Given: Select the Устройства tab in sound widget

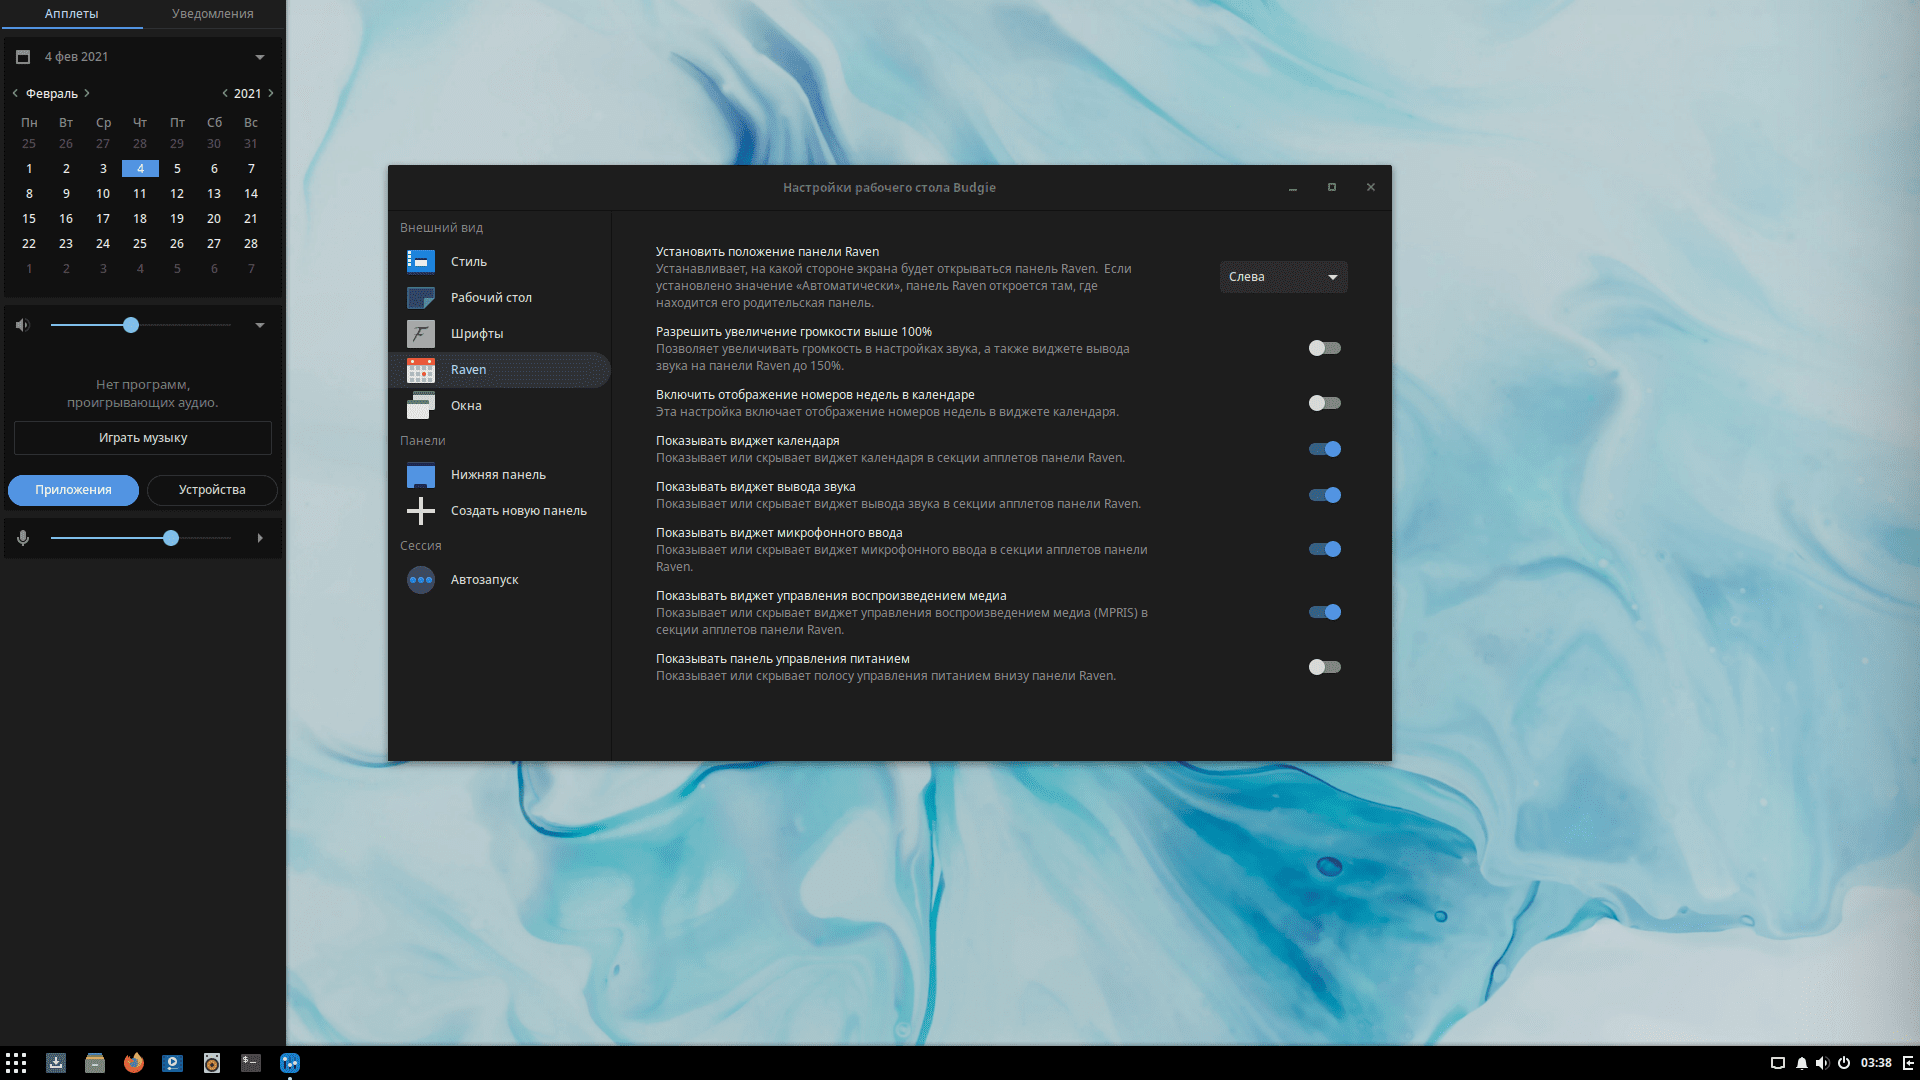Looking at the screenshot, I should (x=212, y=490).
